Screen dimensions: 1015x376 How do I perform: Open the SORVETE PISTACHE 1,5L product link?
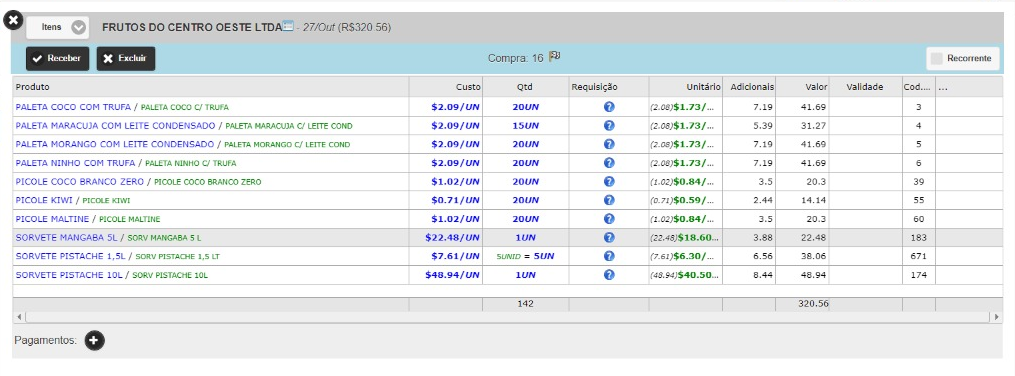(71, 256)
